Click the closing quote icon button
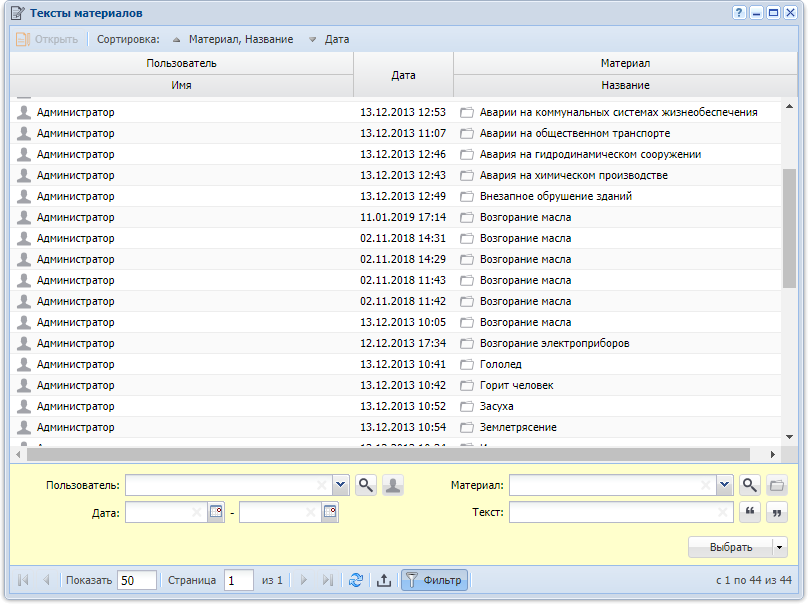Image resolution: width=808 pixels, height=604 pixels. coord(777,512)
